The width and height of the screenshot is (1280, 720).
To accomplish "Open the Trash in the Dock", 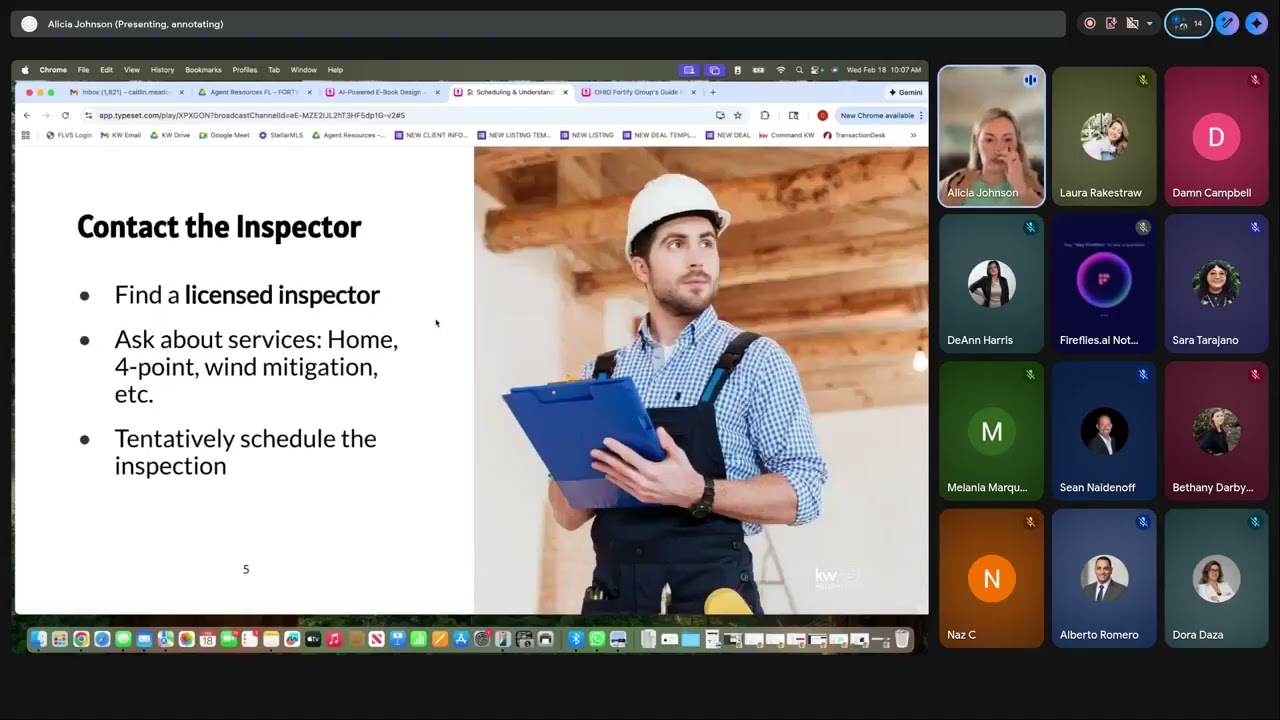I will pos(902,639).
